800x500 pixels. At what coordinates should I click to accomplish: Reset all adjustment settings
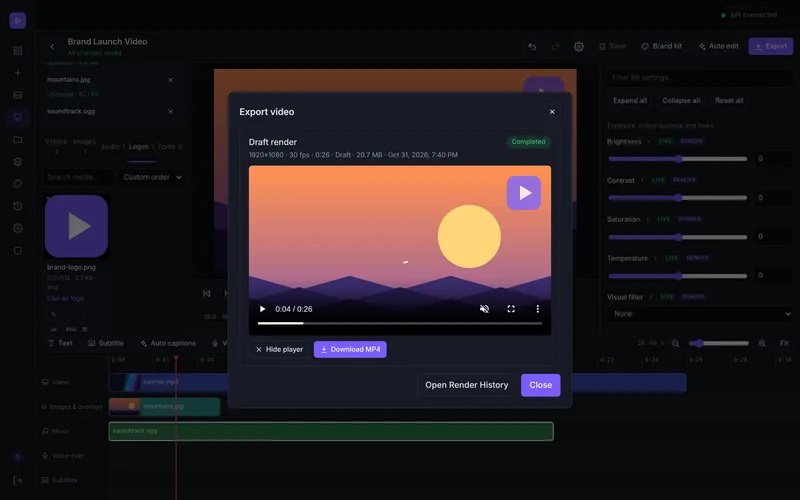729,101
